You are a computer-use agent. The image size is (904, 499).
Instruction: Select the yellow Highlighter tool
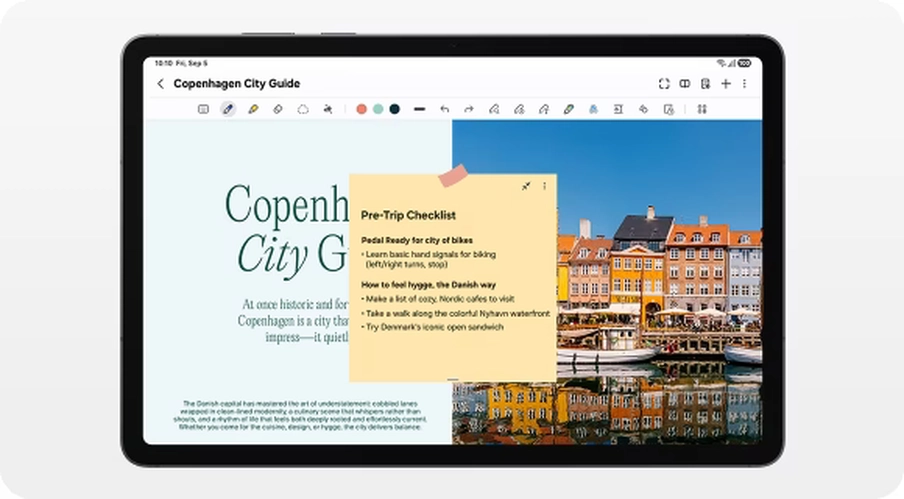[x=253, y=109]
